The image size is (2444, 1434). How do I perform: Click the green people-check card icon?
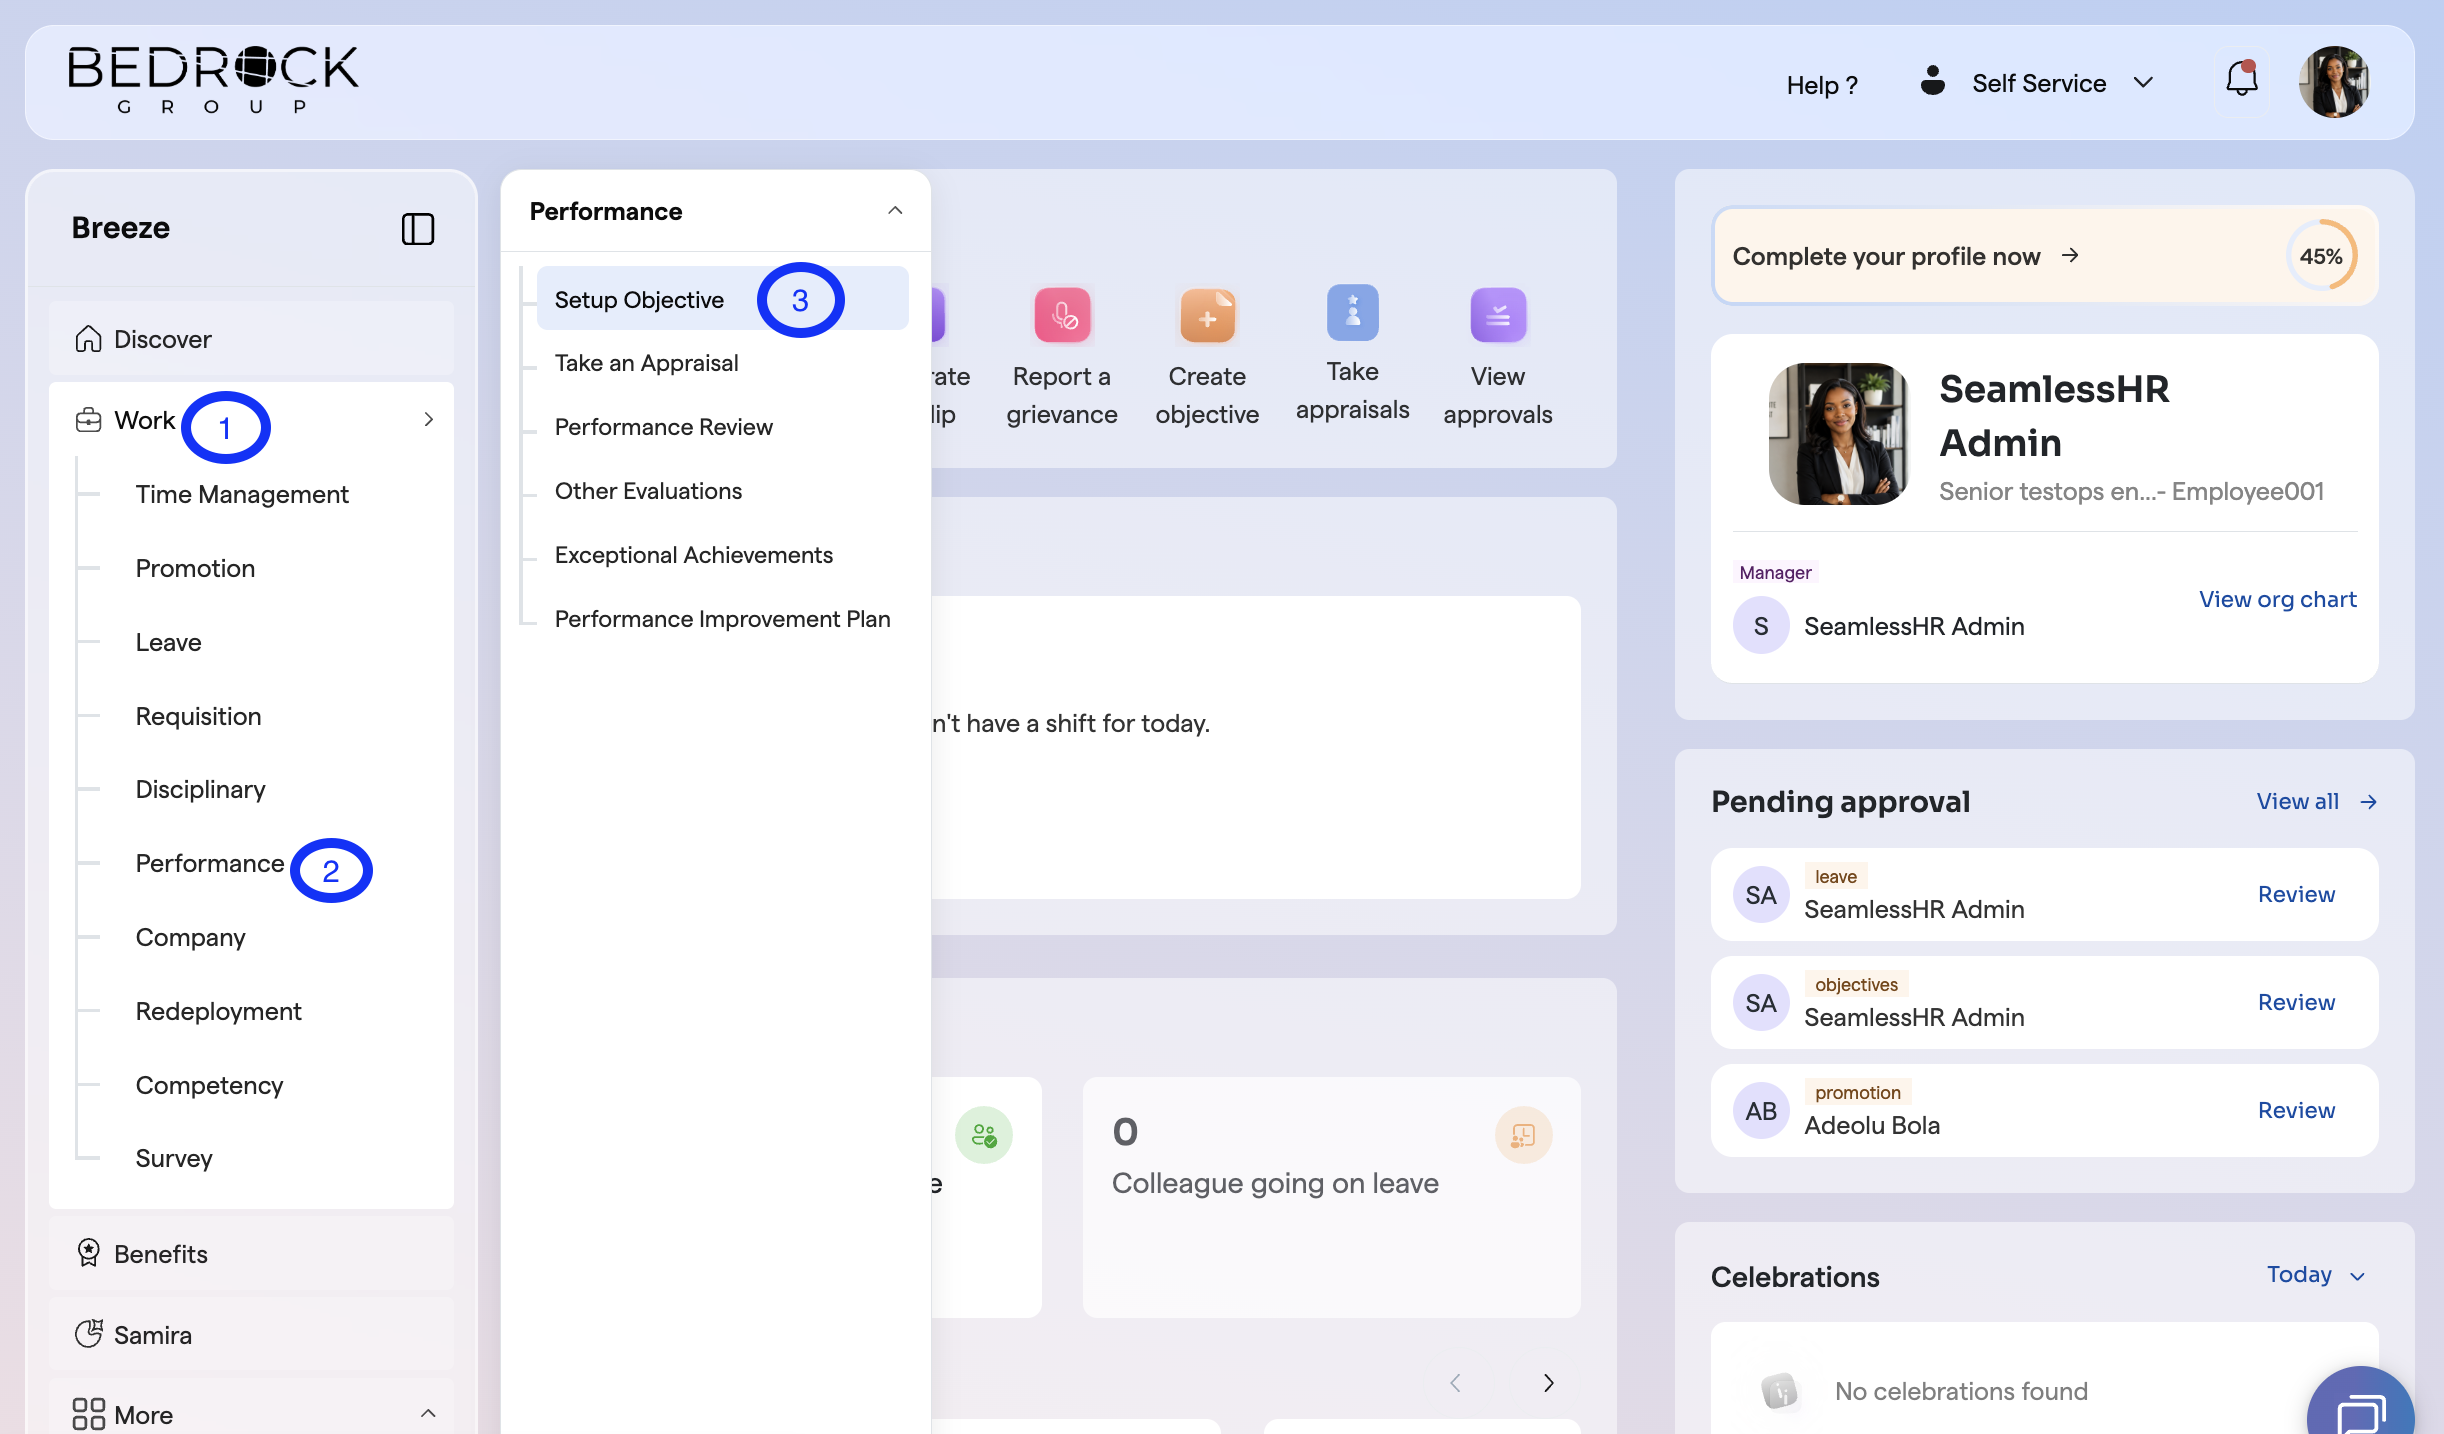click(983, 1136)
